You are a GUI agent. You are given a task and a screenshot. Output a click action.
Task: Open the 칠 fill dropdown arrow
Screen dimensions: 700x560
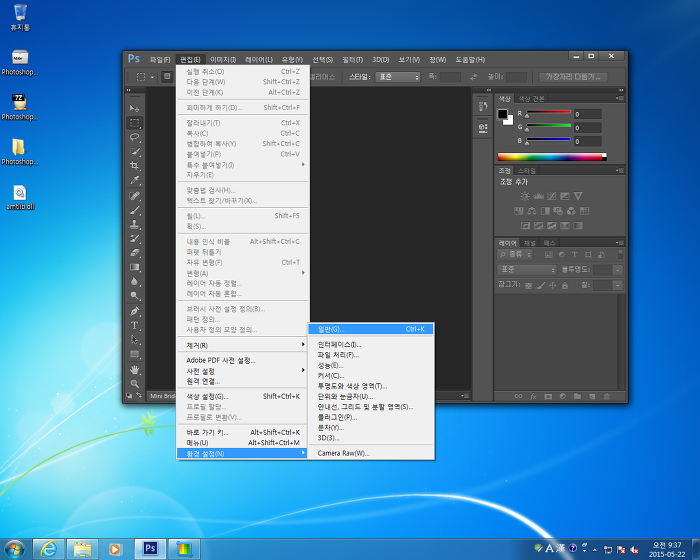pyautogui.click(x=617, y=285)
